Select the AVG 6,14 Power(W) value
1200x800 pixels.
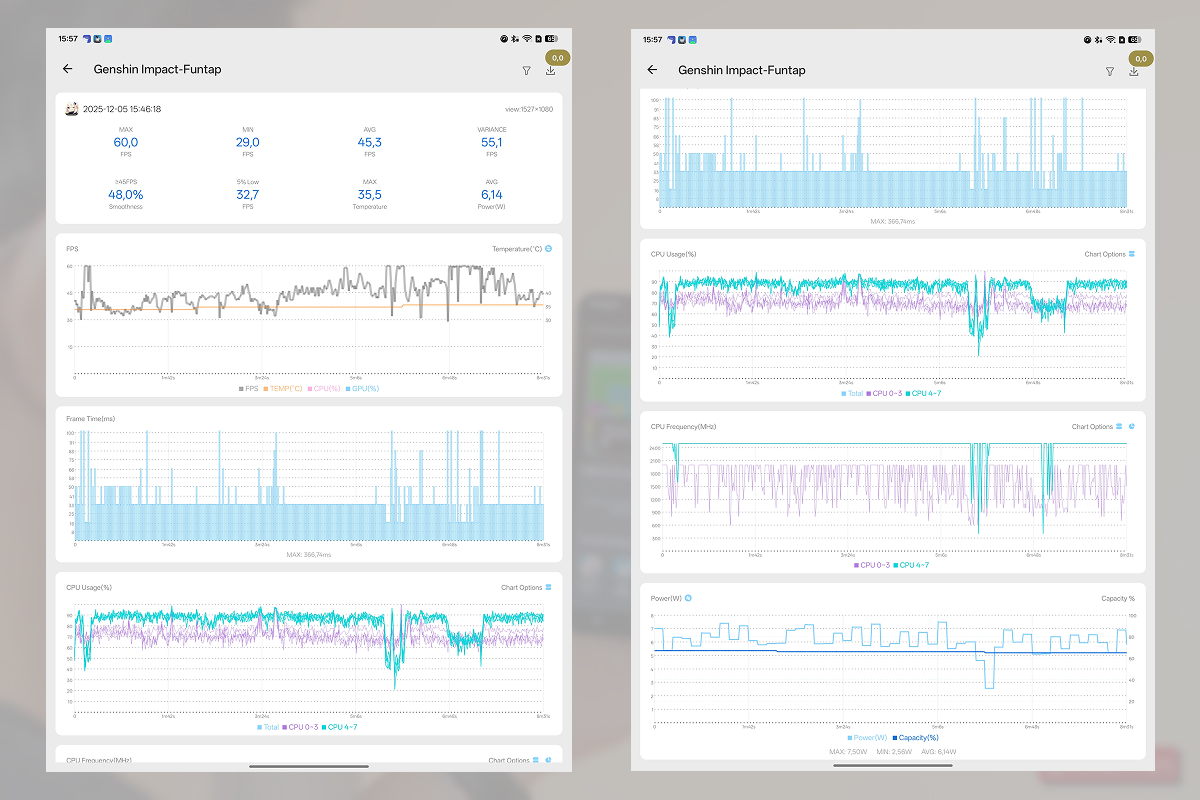[x=492, y=195]
